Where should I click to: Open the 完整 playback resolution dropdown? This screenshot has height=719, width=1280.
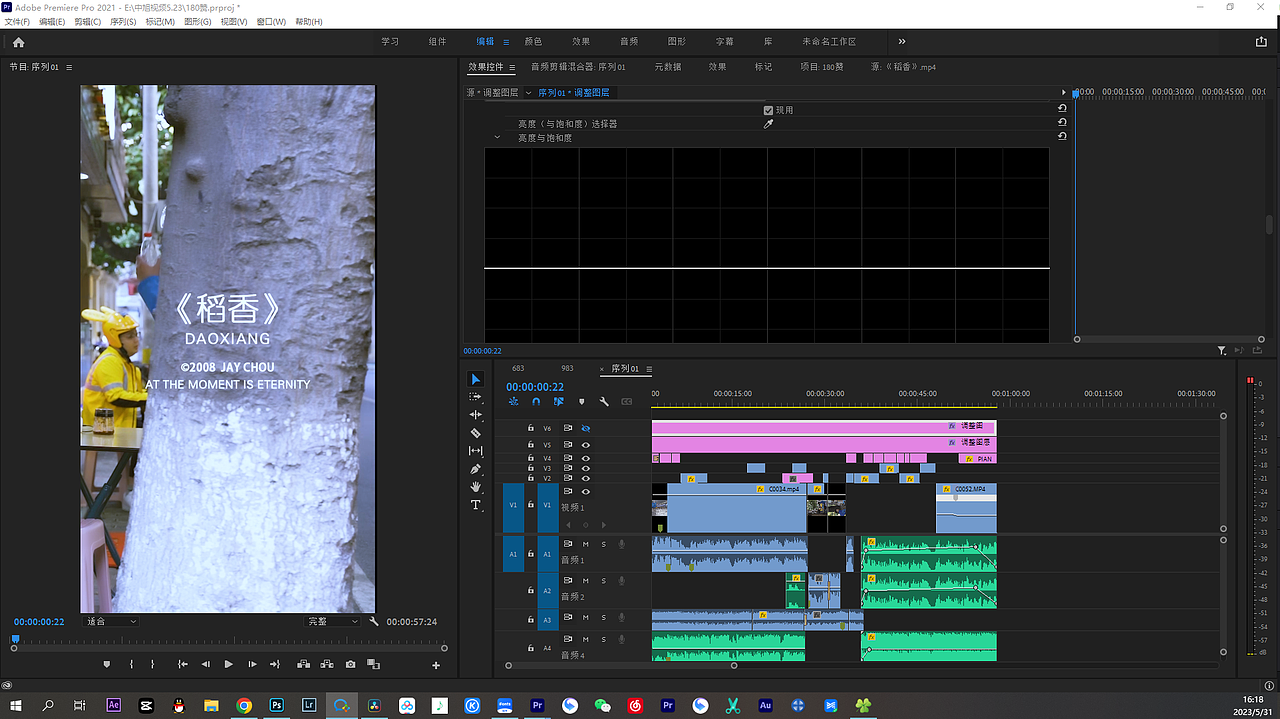pos(333,621)
